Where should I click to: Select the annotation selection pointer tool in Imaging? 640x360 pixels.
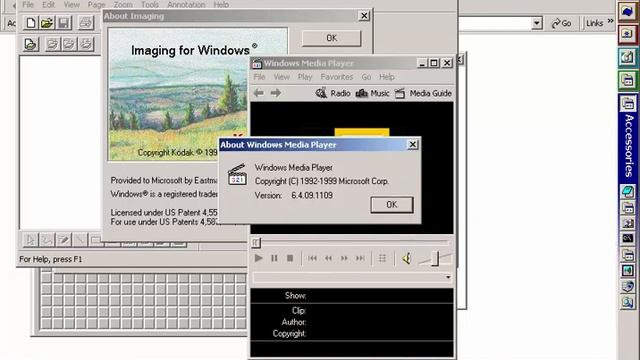pos(30,240)
